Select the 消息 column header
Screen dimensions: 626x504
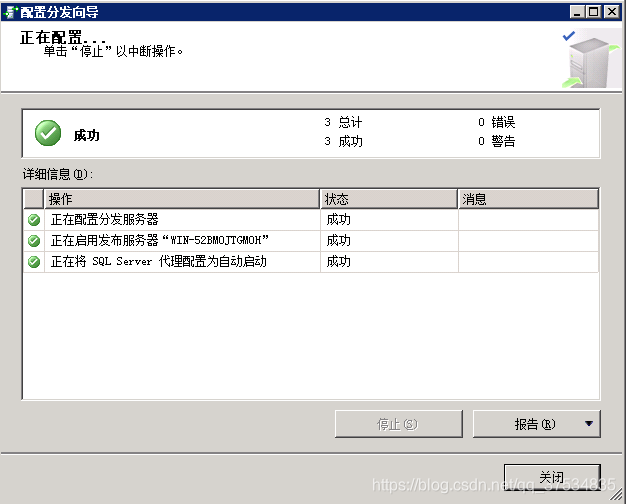(528, 199)
